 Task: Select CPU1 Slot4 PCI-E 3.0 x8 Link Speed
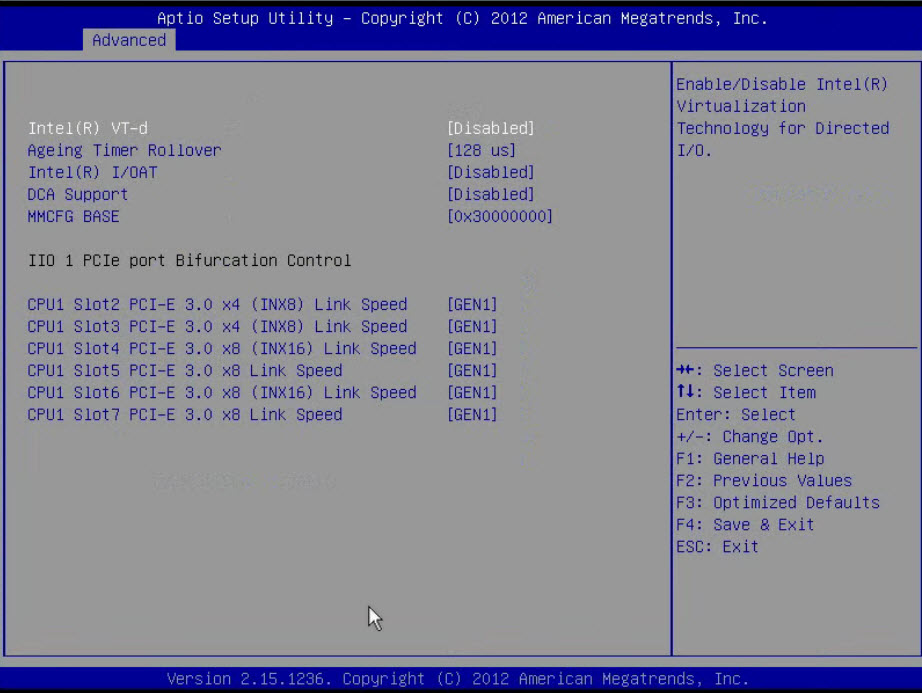click(222, 349)
